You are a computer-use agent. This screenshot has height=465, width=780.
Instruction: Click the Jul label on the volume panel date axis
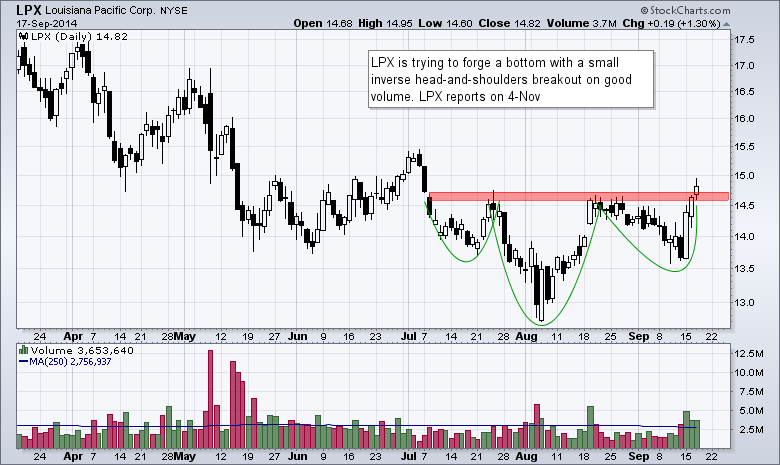click(409, 457)
